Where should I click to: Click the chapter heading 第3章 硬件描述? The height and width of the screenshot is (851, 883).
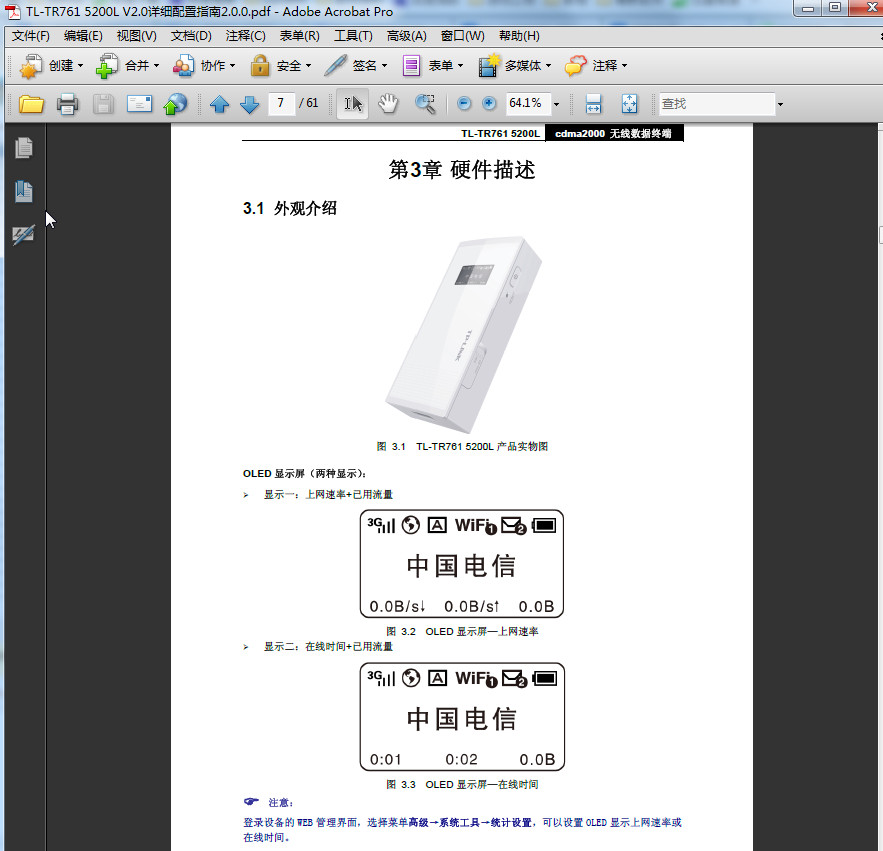click(x=462, y=170)
